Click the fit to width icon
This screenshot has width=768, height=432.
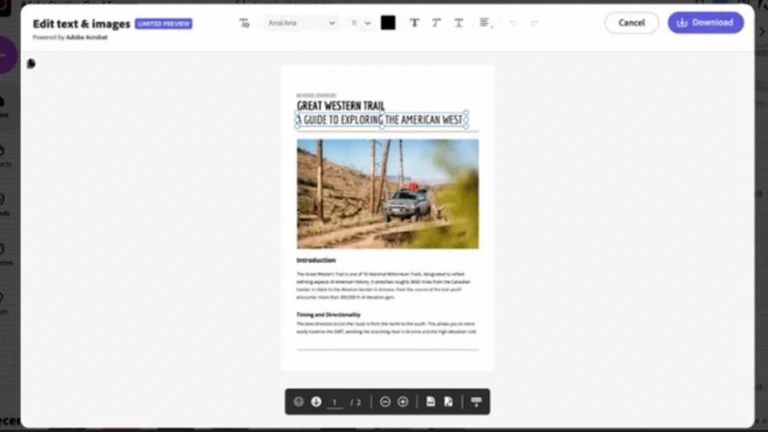click(x=431, y=402)
